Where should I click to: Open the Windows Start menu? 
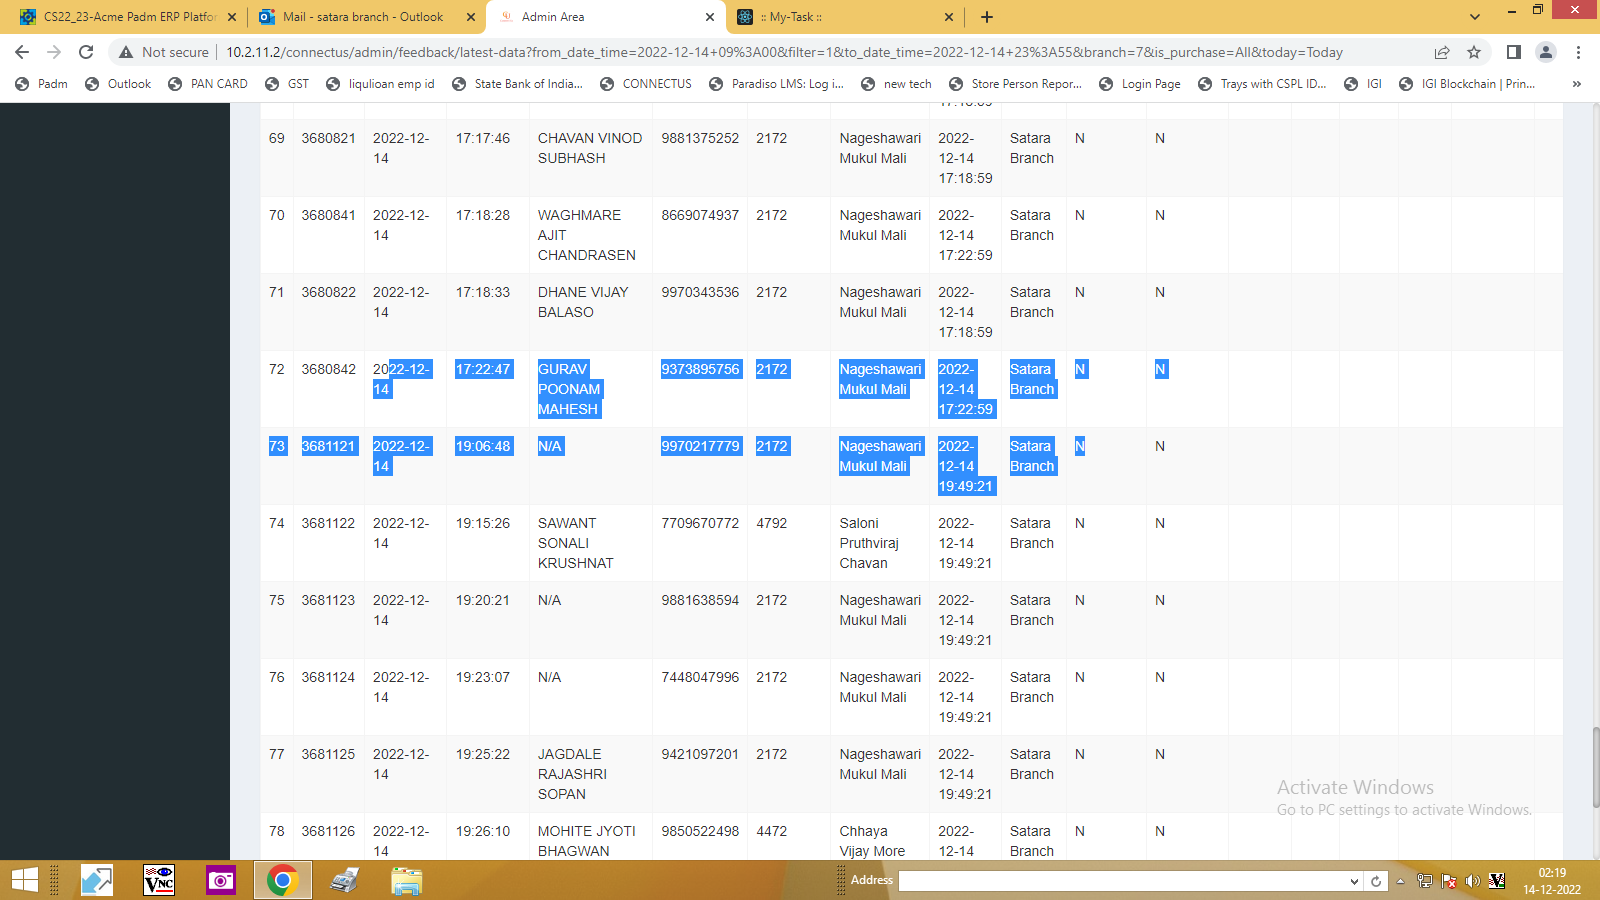pos(25,880)
